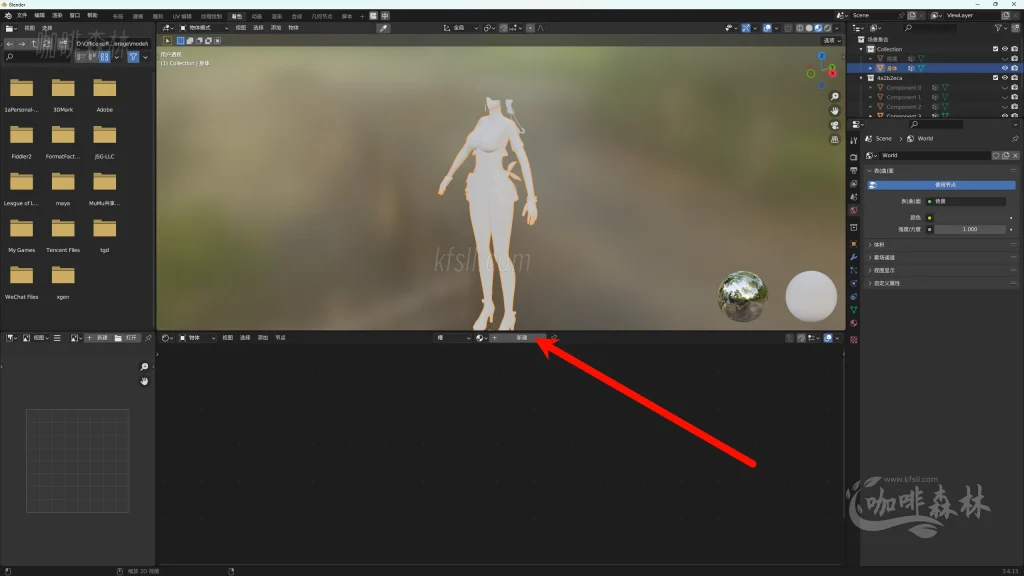Click the image editor pan hand
Viewport: 1024px width, 576px height.
(x=144, y=381)
